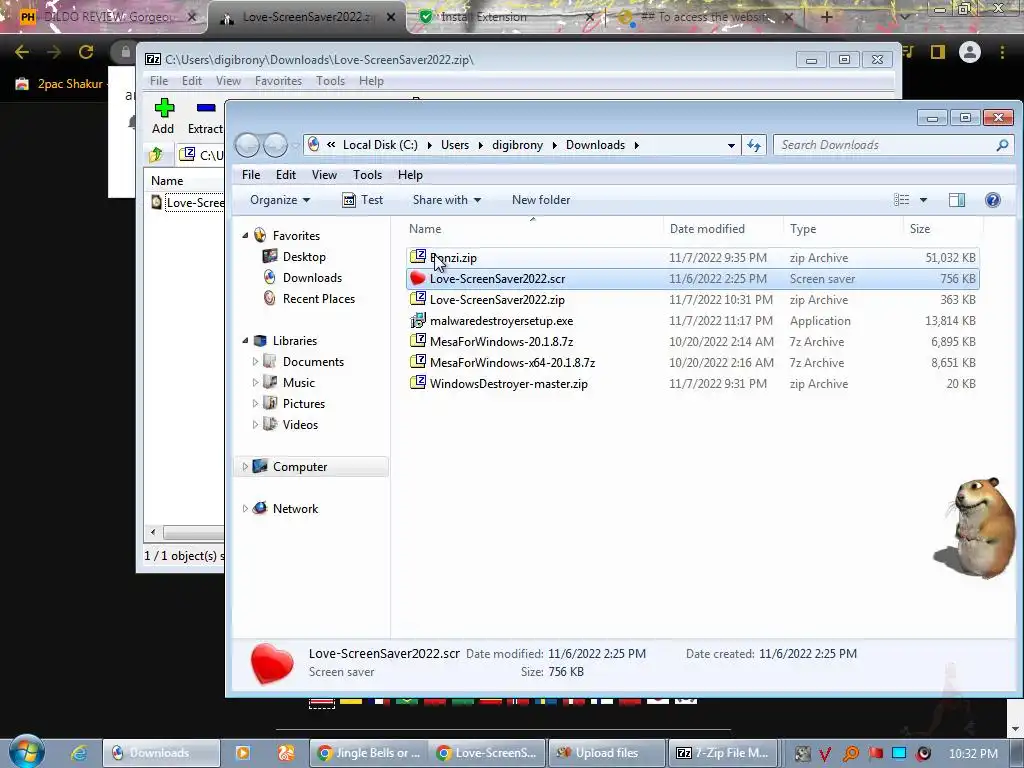Expand the Documents library node
The image size is (1024, 768).
coord(255,361)
